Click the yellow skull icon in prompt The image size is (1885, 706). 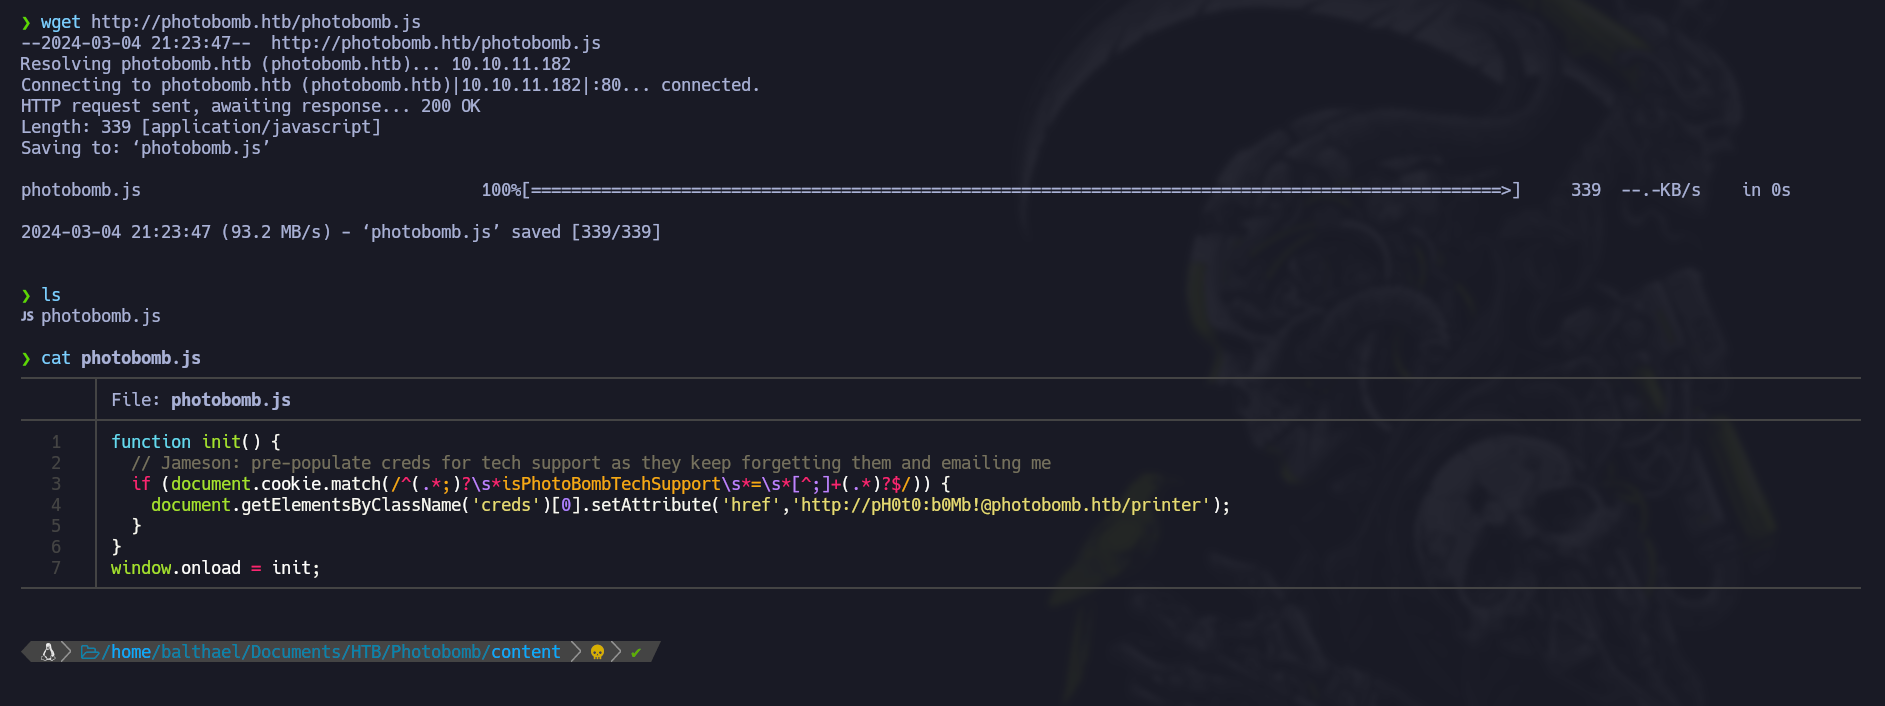[597, 652]
